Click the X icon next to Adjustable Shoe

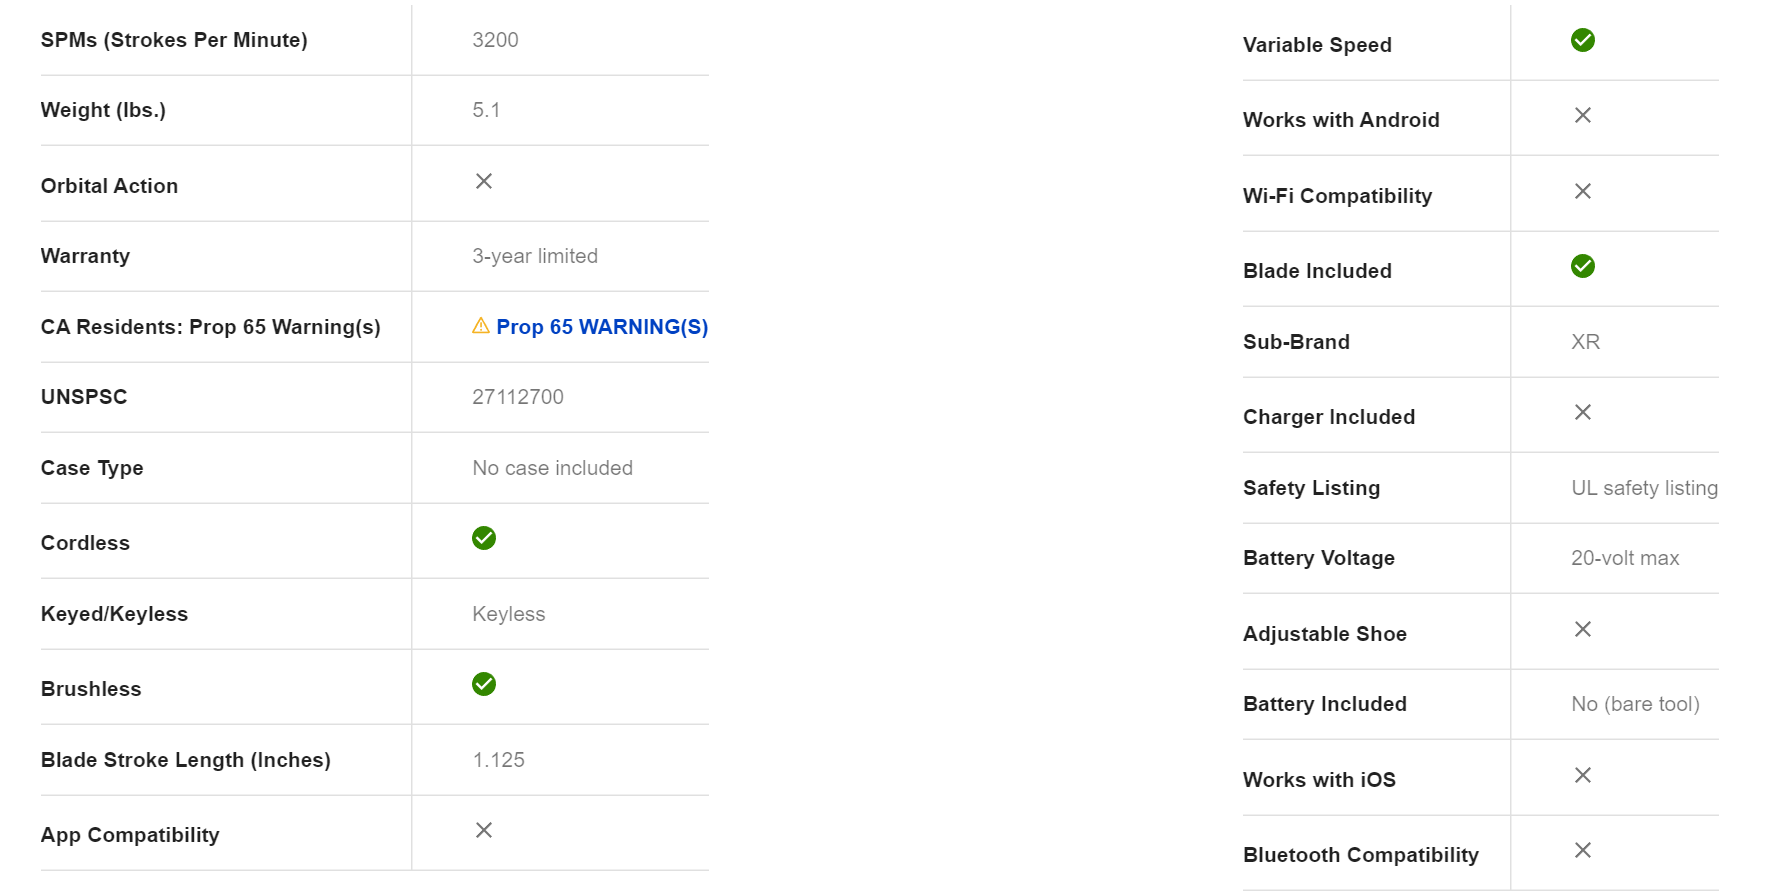[x=1583, y=629]
